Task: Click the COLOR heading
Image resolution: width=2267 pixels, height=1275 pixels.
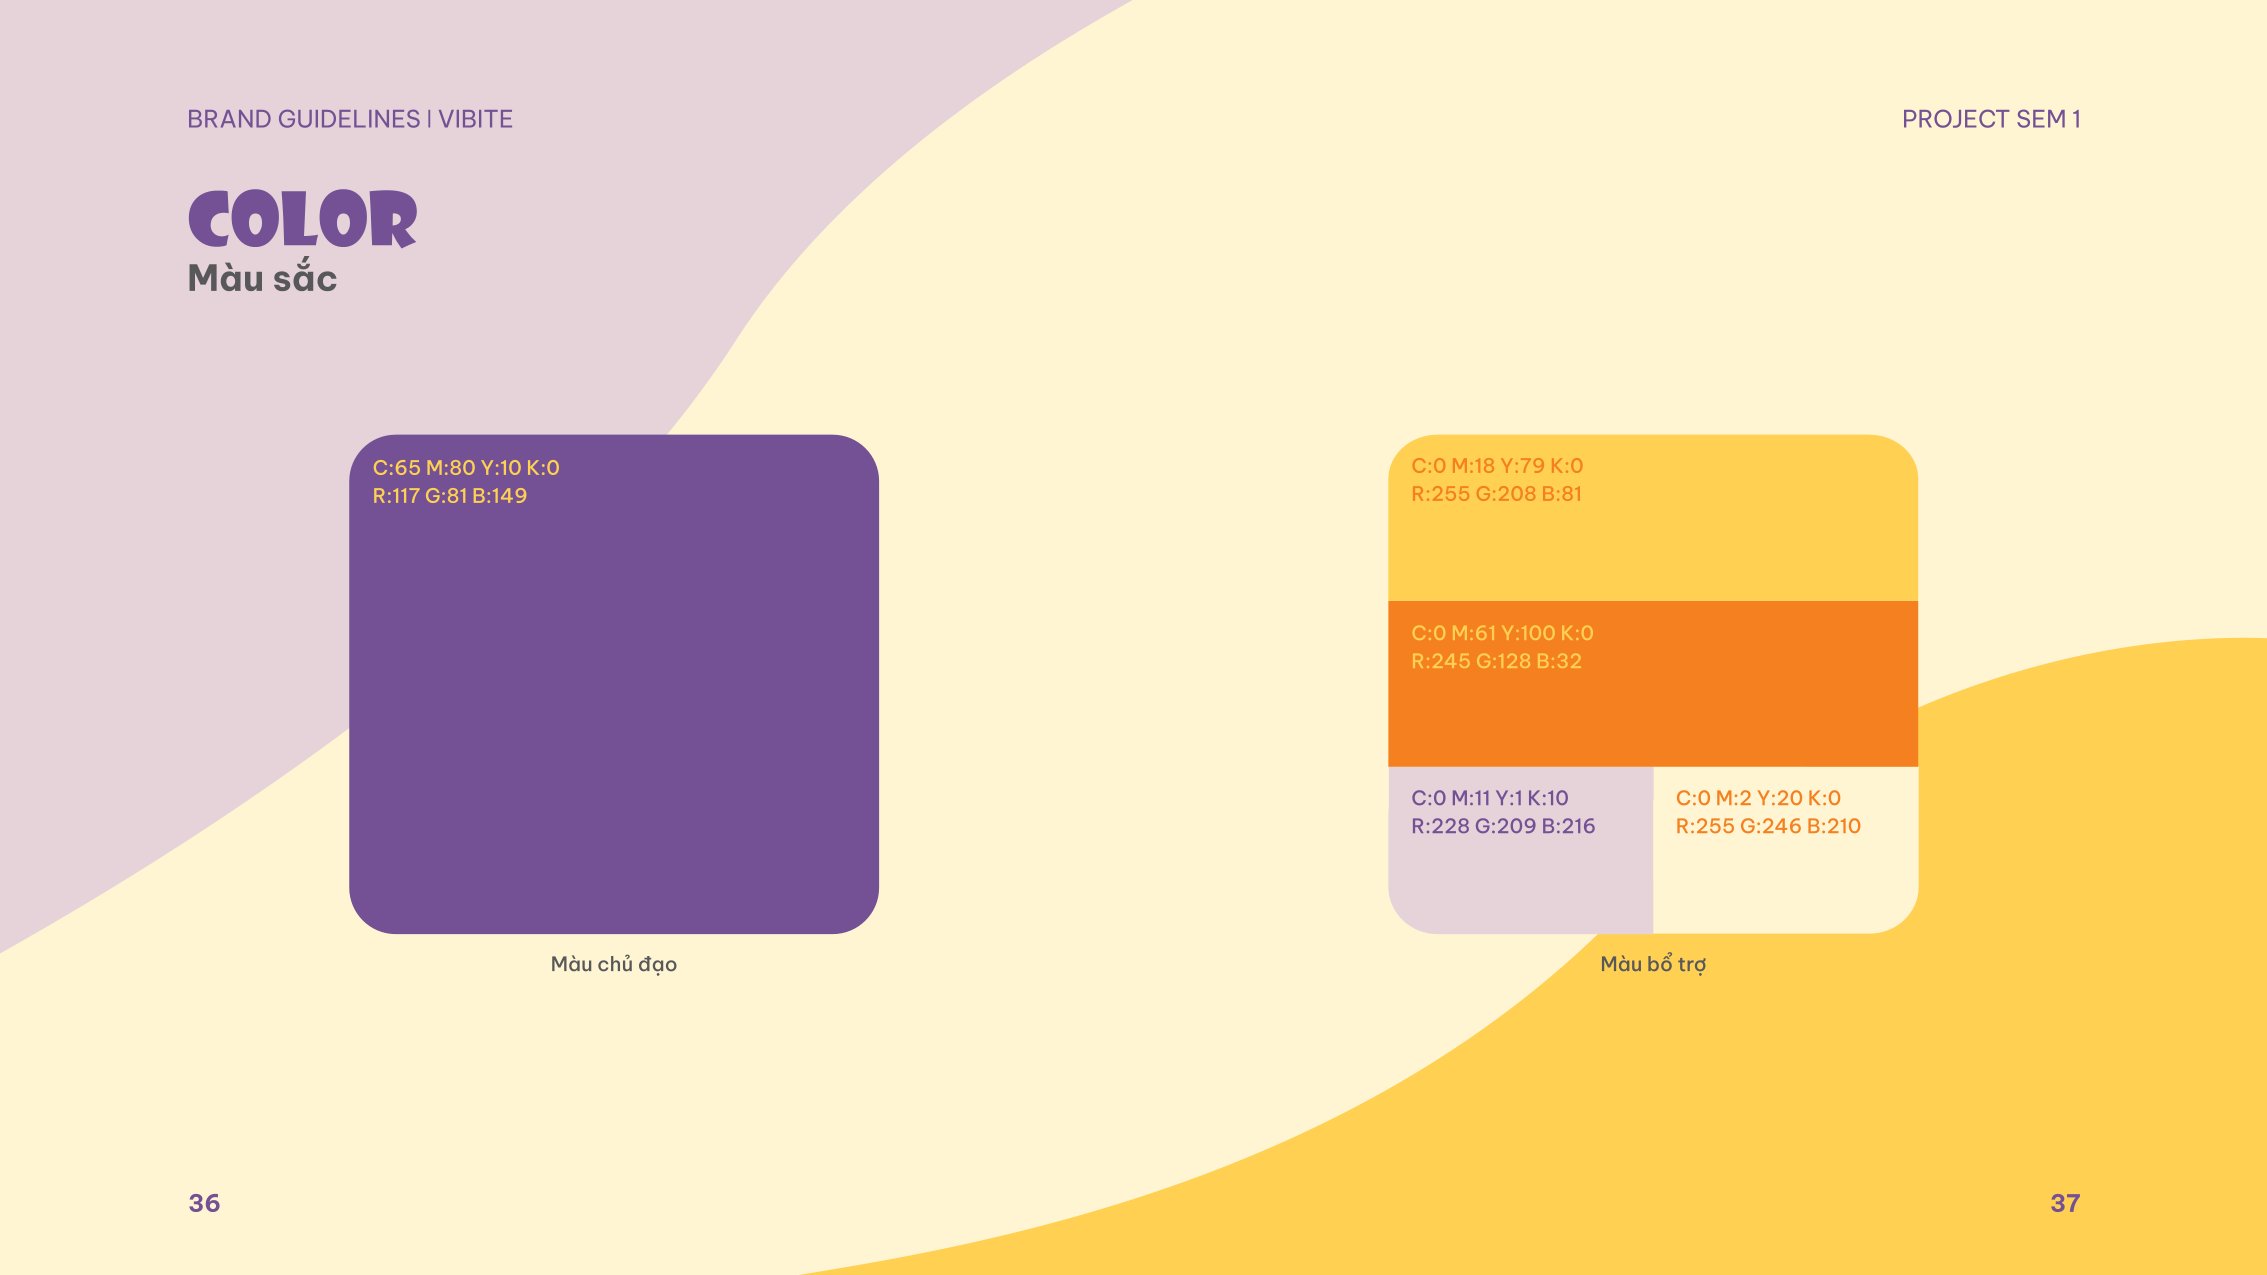Action: [302, 218]
